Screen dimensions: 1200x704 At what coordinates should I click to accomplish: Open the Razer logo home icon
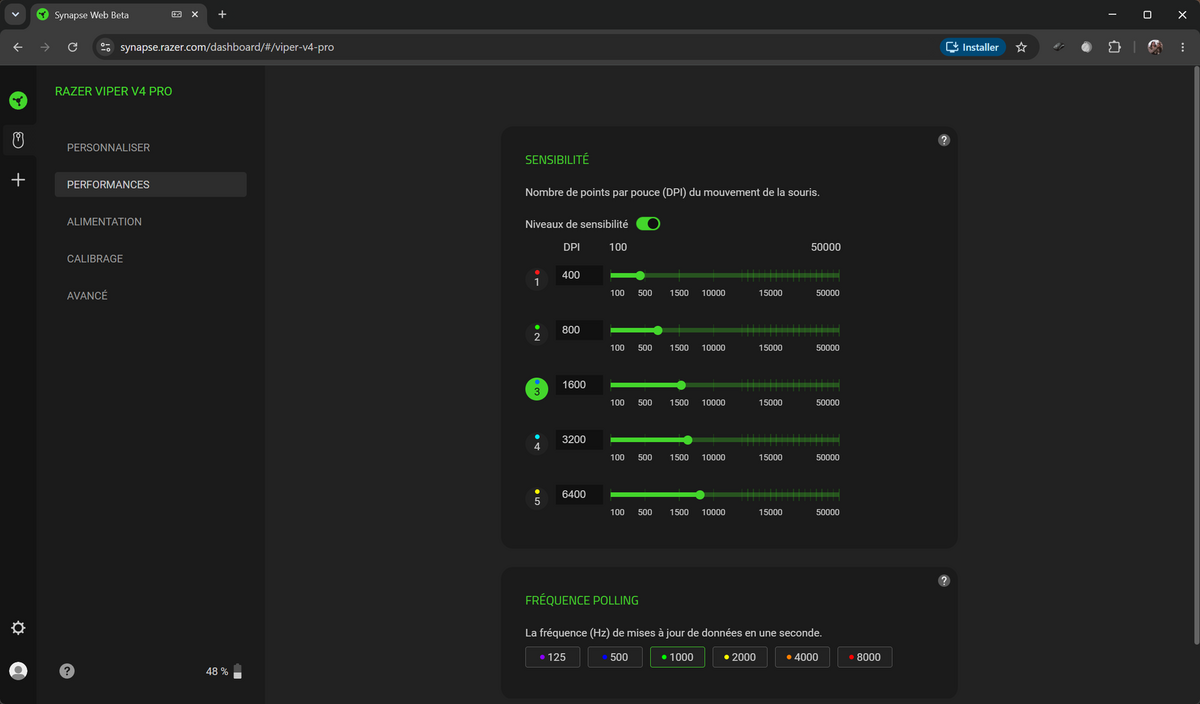coord(18,100)
